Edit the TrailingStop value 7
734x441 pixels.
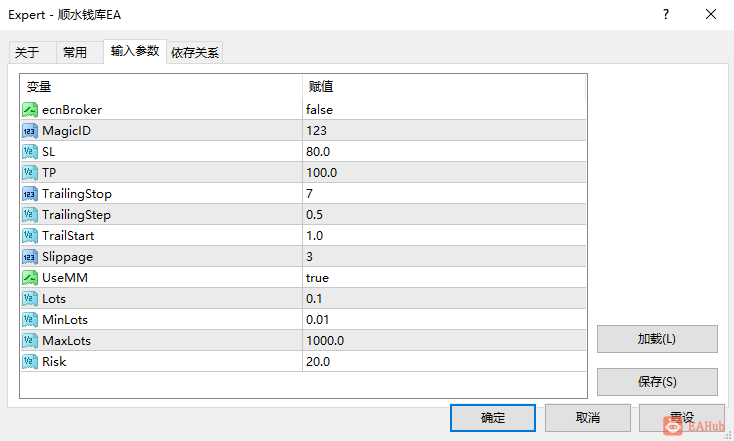tap(444, 193)
